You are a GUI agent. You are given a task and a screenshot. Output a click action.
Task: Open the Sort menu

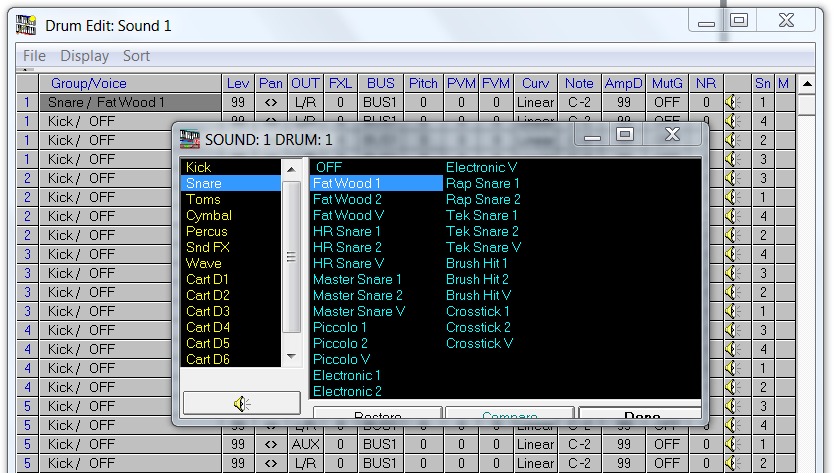coord(136,56)
